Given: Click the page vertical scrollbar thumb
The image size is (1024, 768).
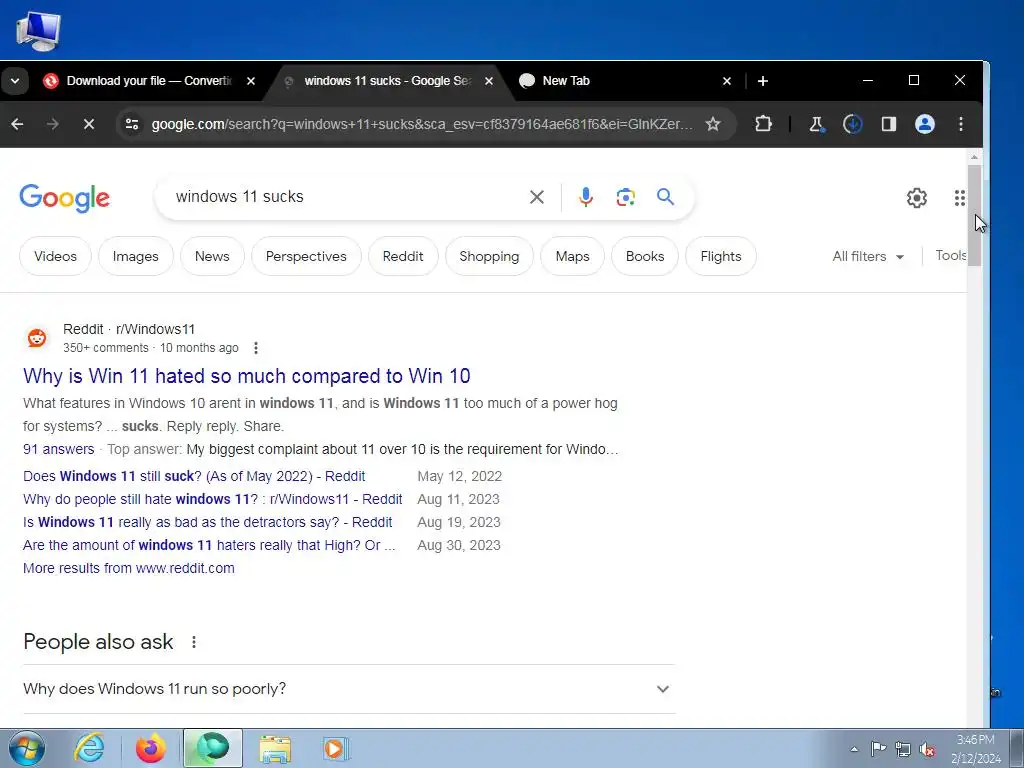Looking at the screenshot, I should click(974, 216).
